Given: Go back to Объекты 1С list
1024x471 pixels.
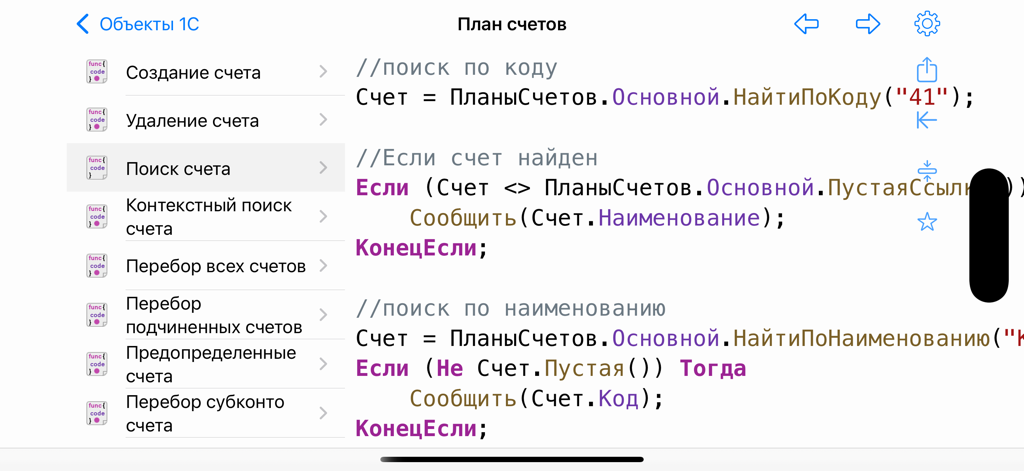Looking at the screenshot, I should [137, 24].
